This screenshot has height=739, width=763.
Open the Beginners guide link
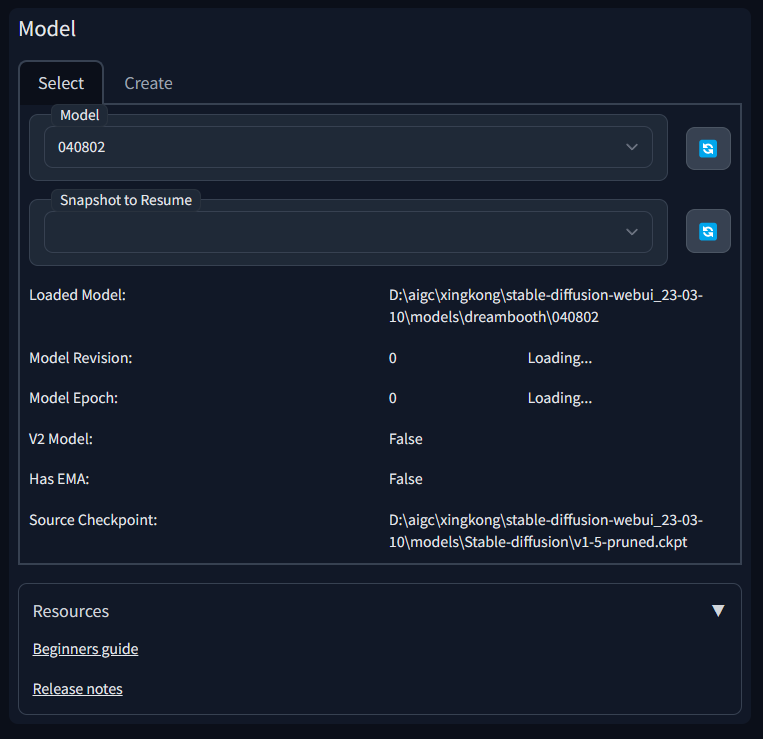[85, 649]
